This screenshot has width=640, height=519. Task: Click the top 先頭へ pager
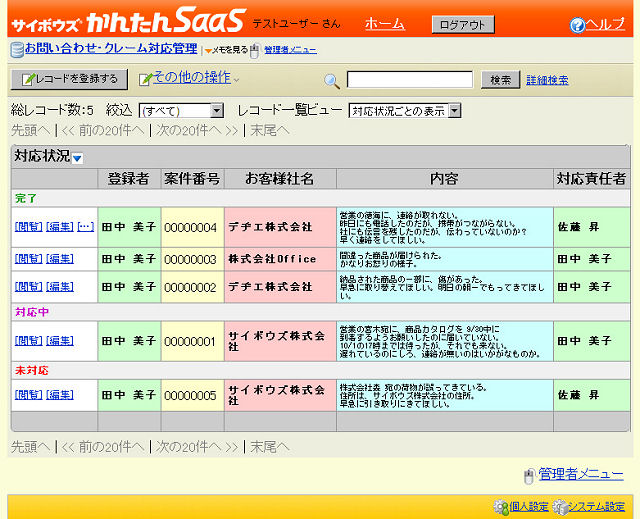(30, 131)
